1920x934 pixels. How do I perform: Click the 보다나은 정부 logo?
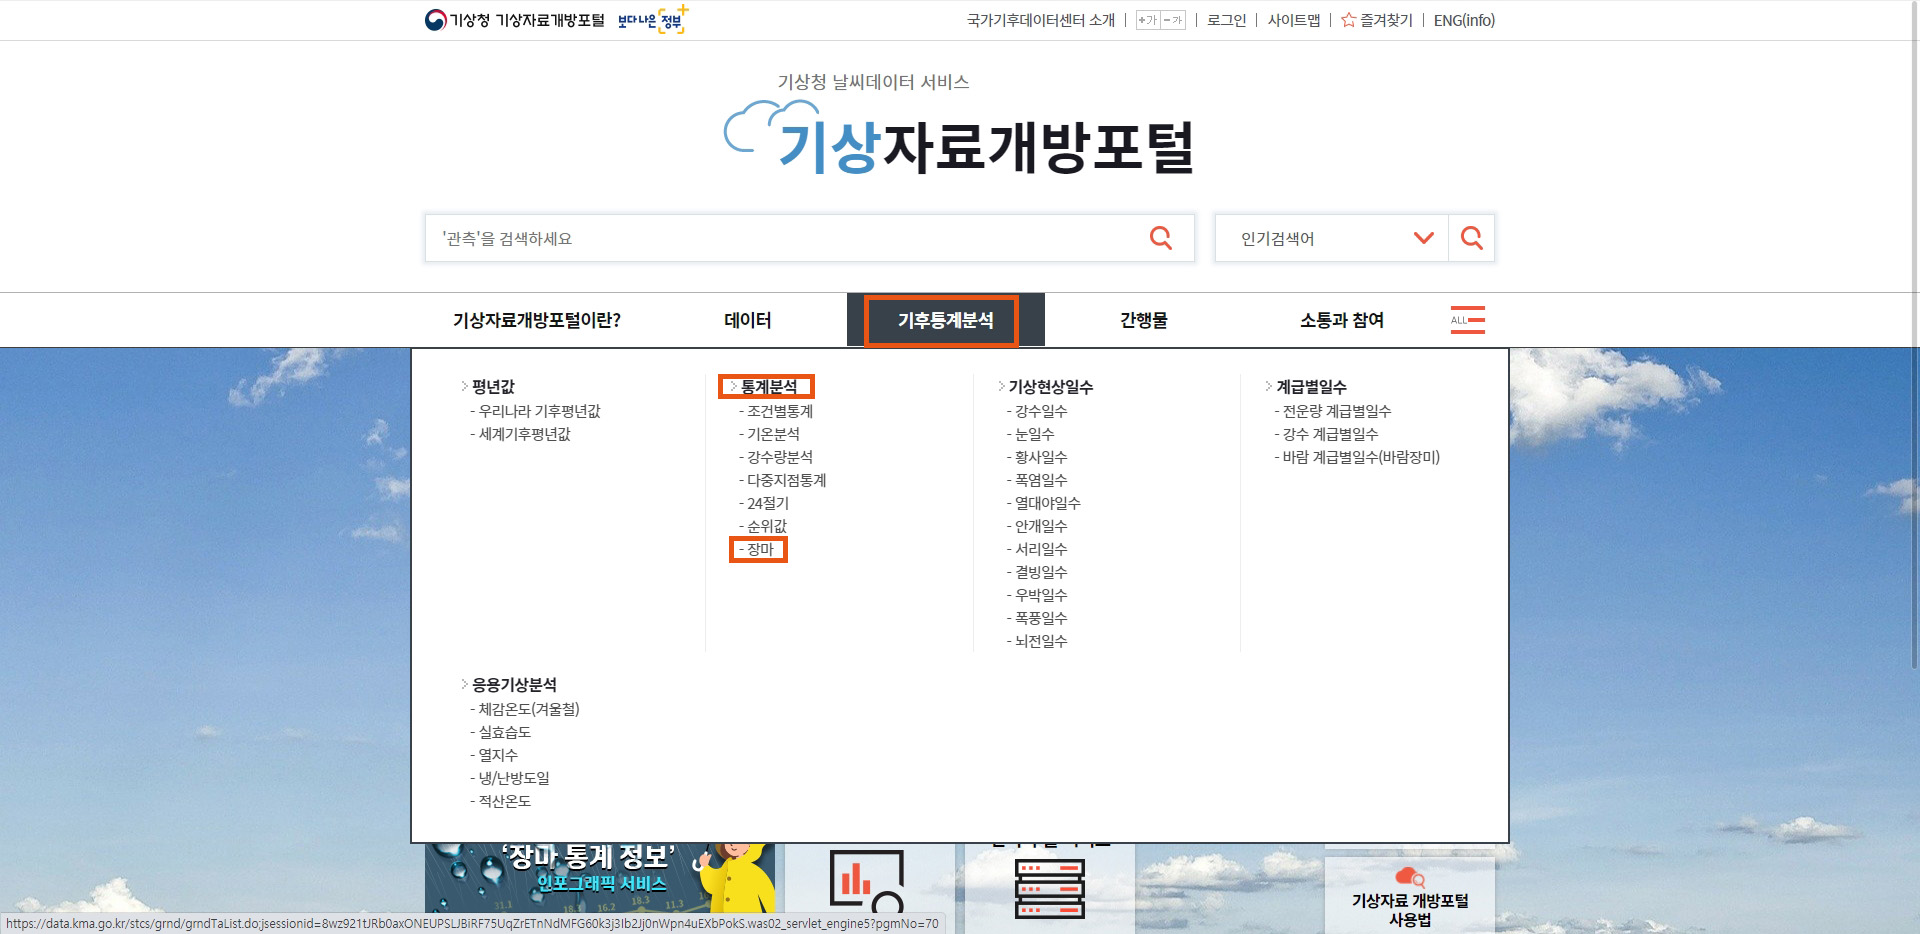[x=653, y=20]
